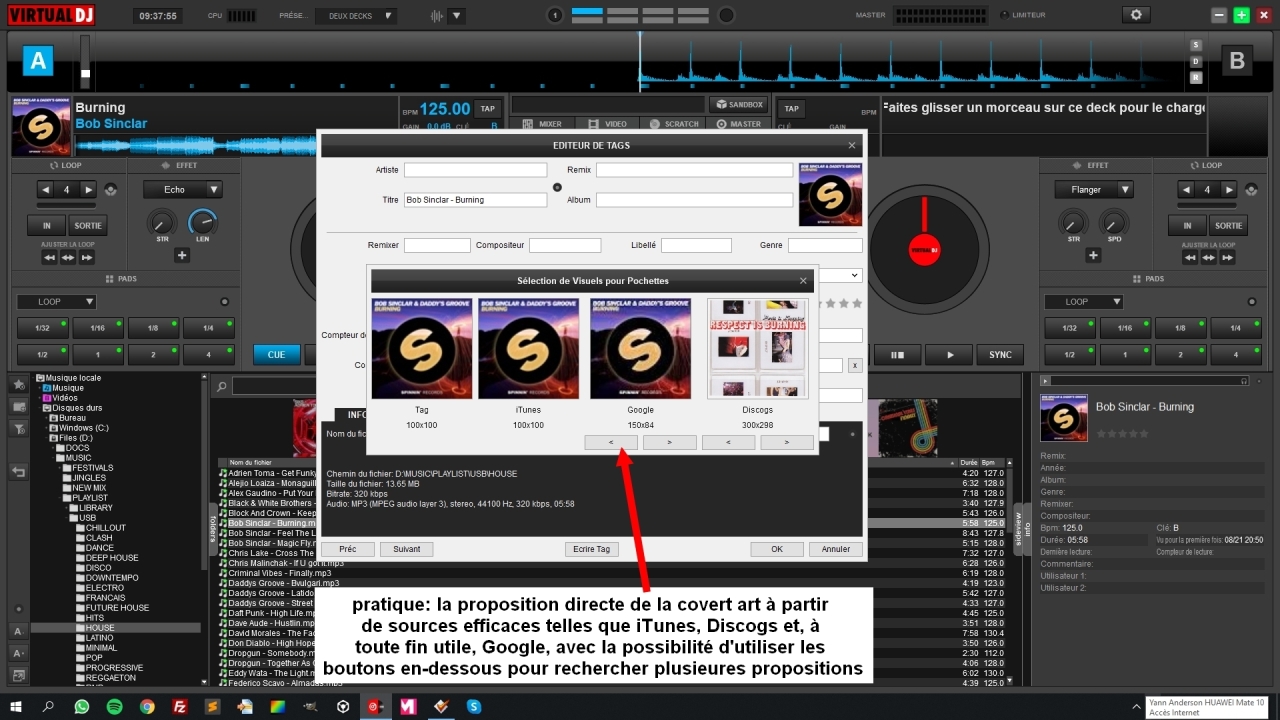The height and width of the screenshot is (720, 1280).
Task: Open the LOOP pads dropdown on deck A
Action: [57, 301]
